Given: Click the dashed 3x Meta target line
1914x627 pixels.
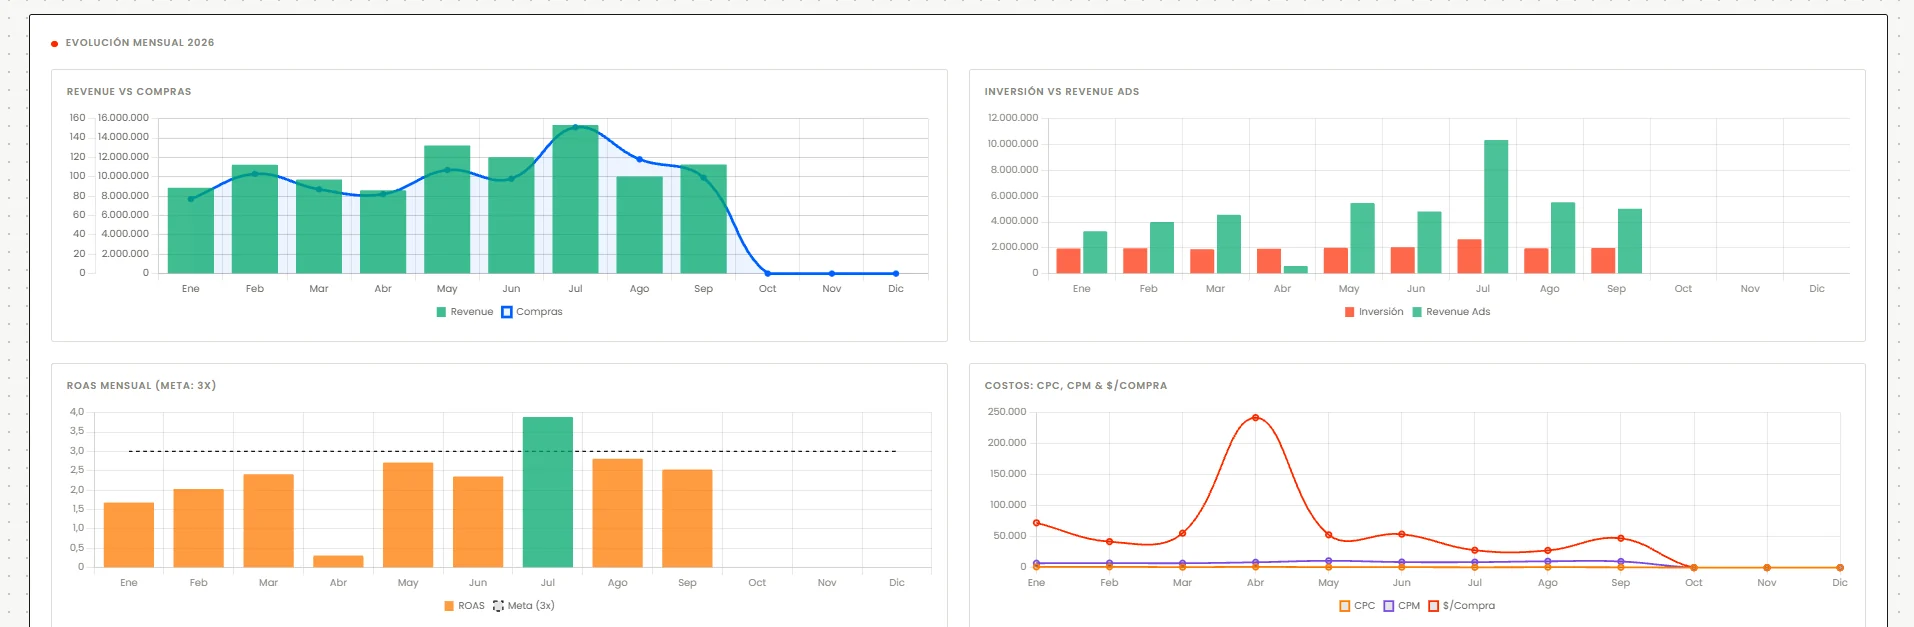Looking at the screenshot, I should (512, 451).
